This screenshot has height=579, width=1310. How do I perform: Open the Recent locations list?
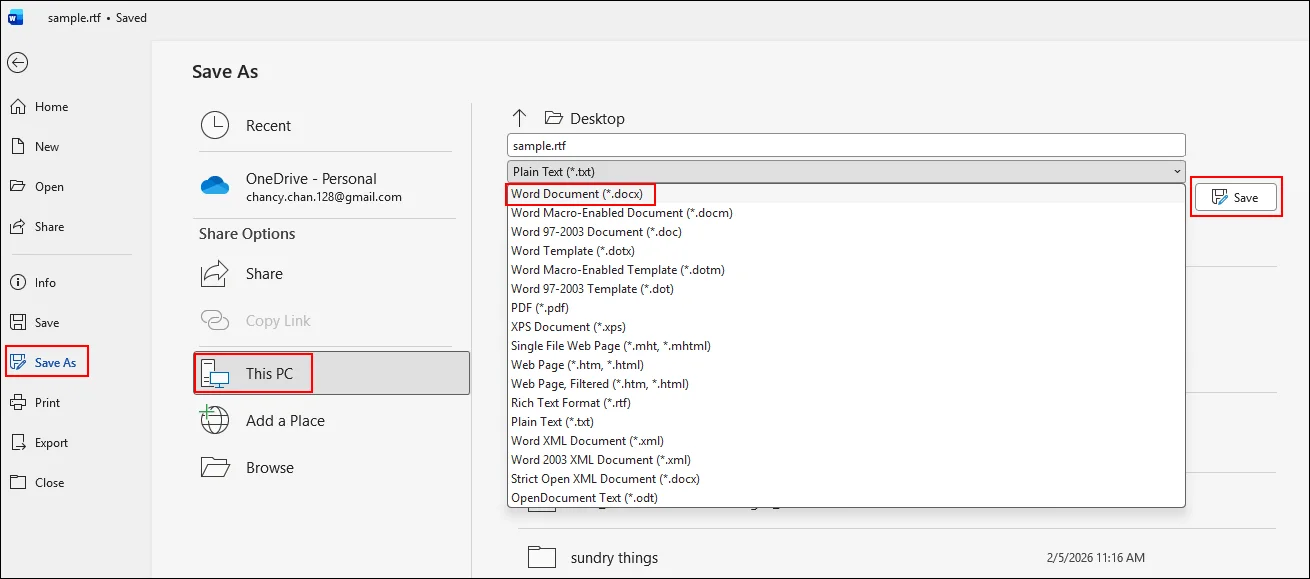(x=324, y=126)
